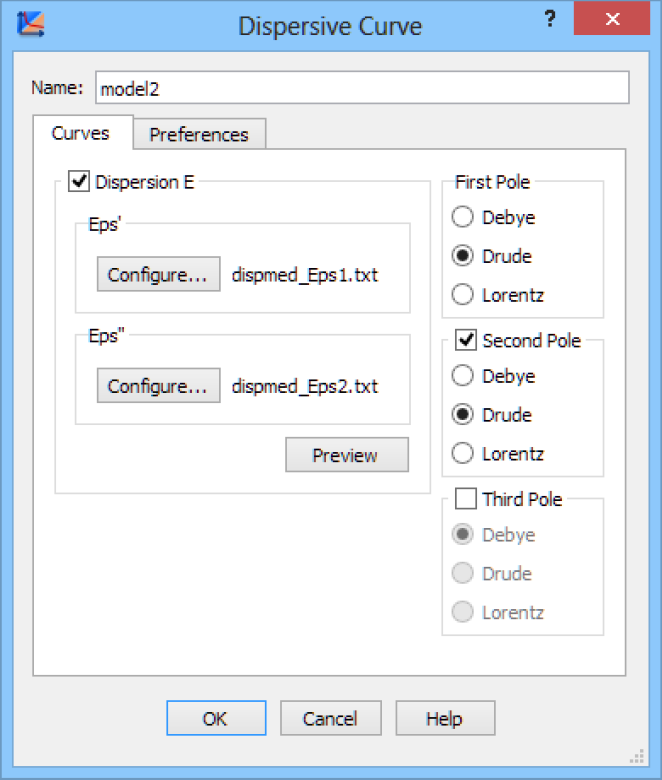Click the Cancel button

point(330,718)
